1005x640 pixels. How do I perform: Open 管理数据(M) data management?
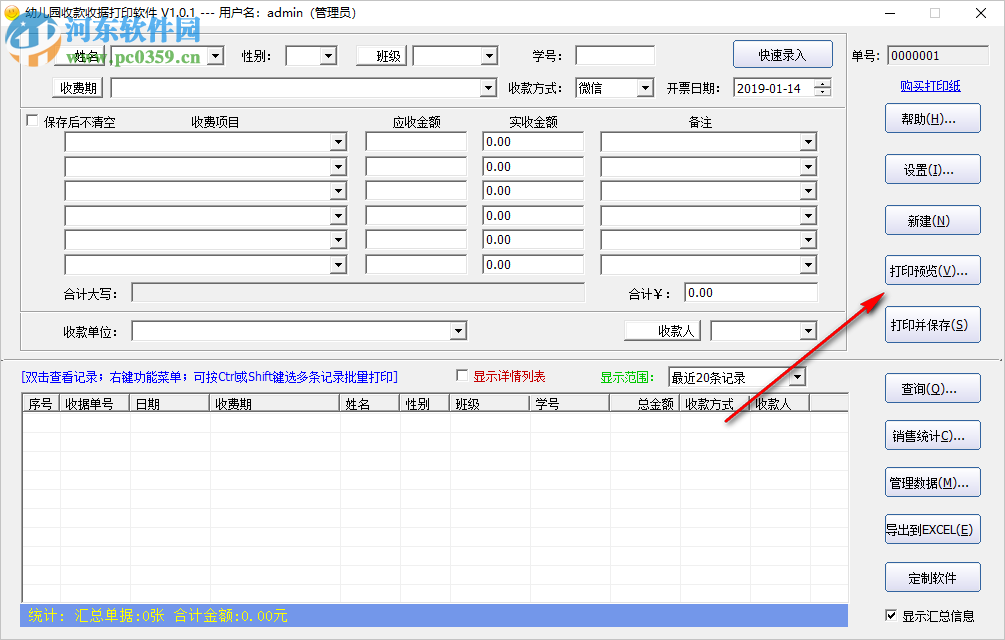933,482
